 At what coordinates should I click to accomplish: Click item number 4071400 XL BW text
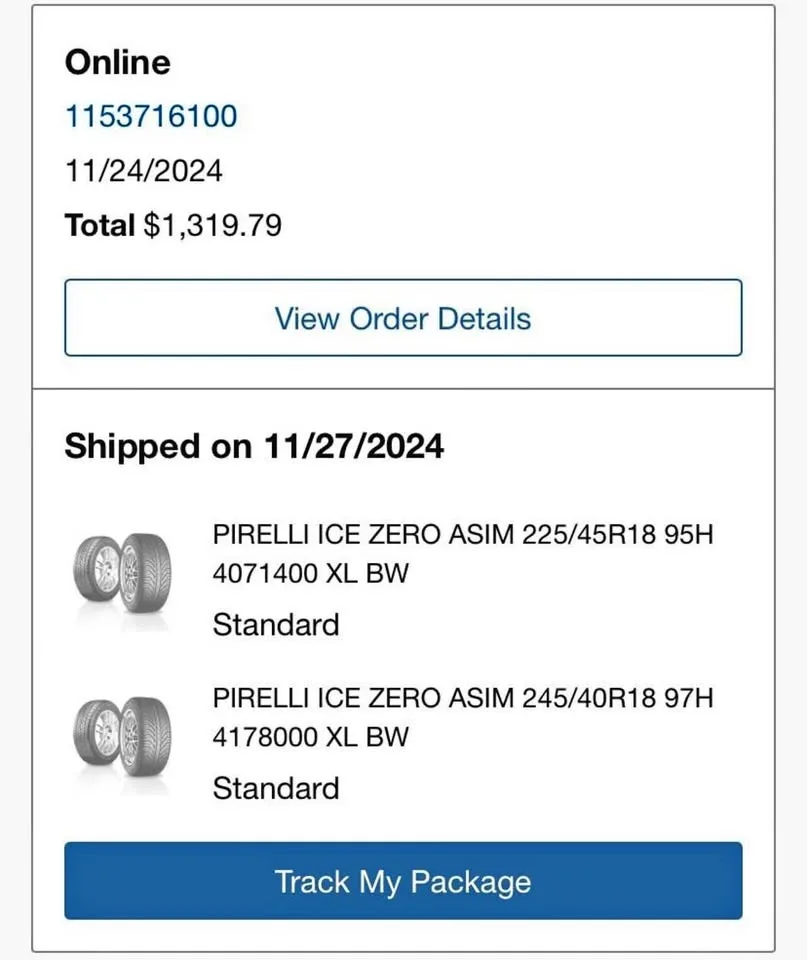(x=311, y=573)
